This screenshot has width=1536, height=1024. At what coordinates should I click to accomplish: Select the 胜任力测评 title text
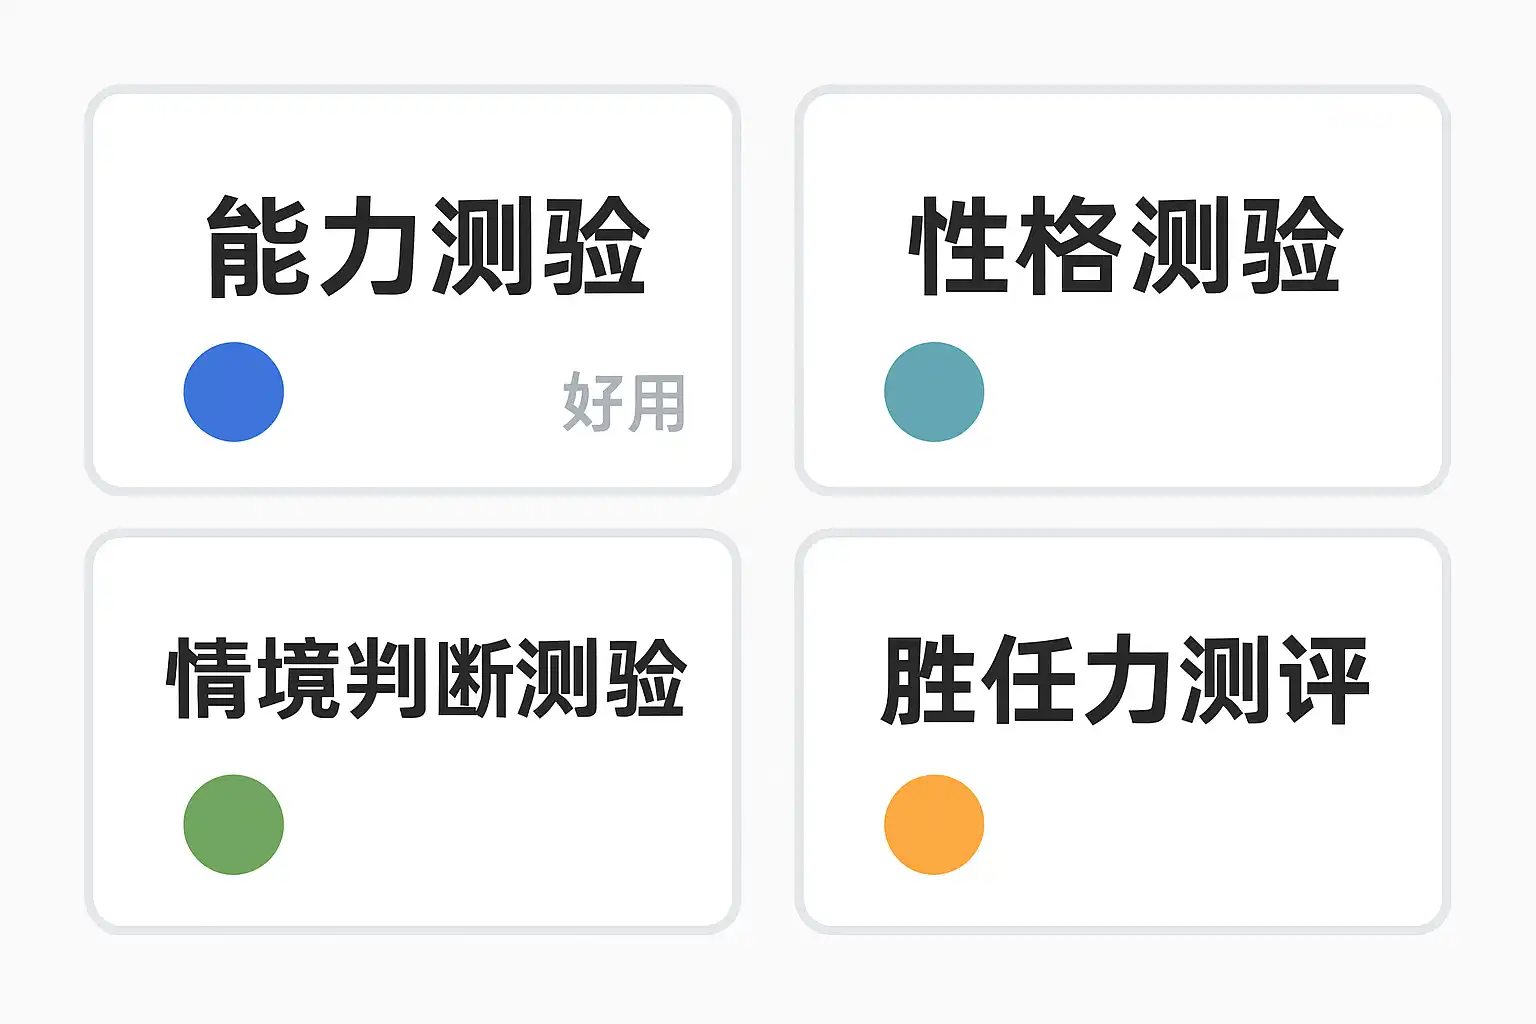click(1124, 680)
